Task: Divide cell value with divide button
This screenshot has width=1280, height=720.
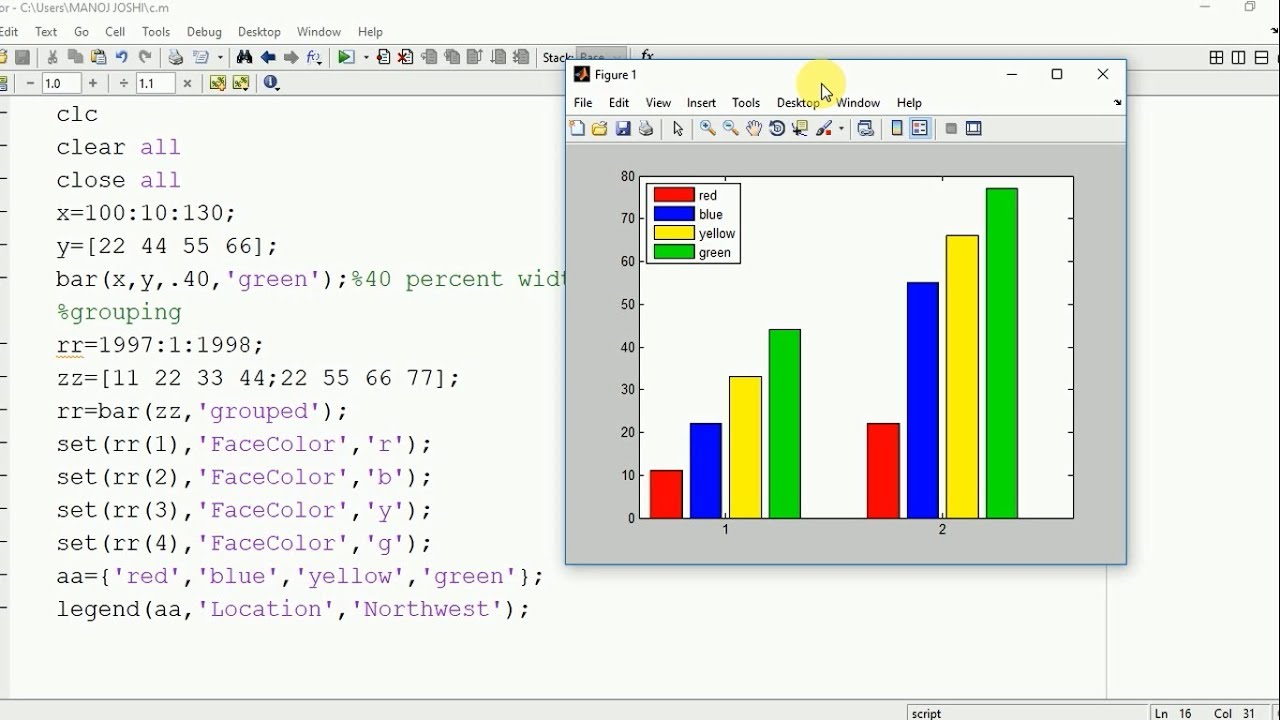Action: point(124,84)
